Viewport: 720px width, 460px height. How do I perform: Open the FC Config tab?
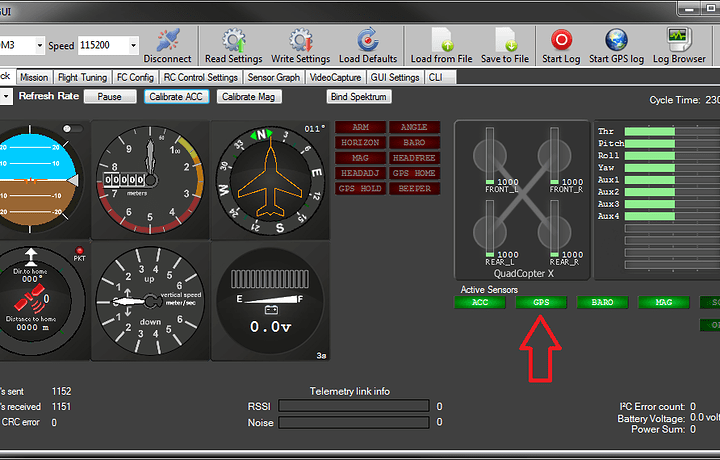coord(135,78)
